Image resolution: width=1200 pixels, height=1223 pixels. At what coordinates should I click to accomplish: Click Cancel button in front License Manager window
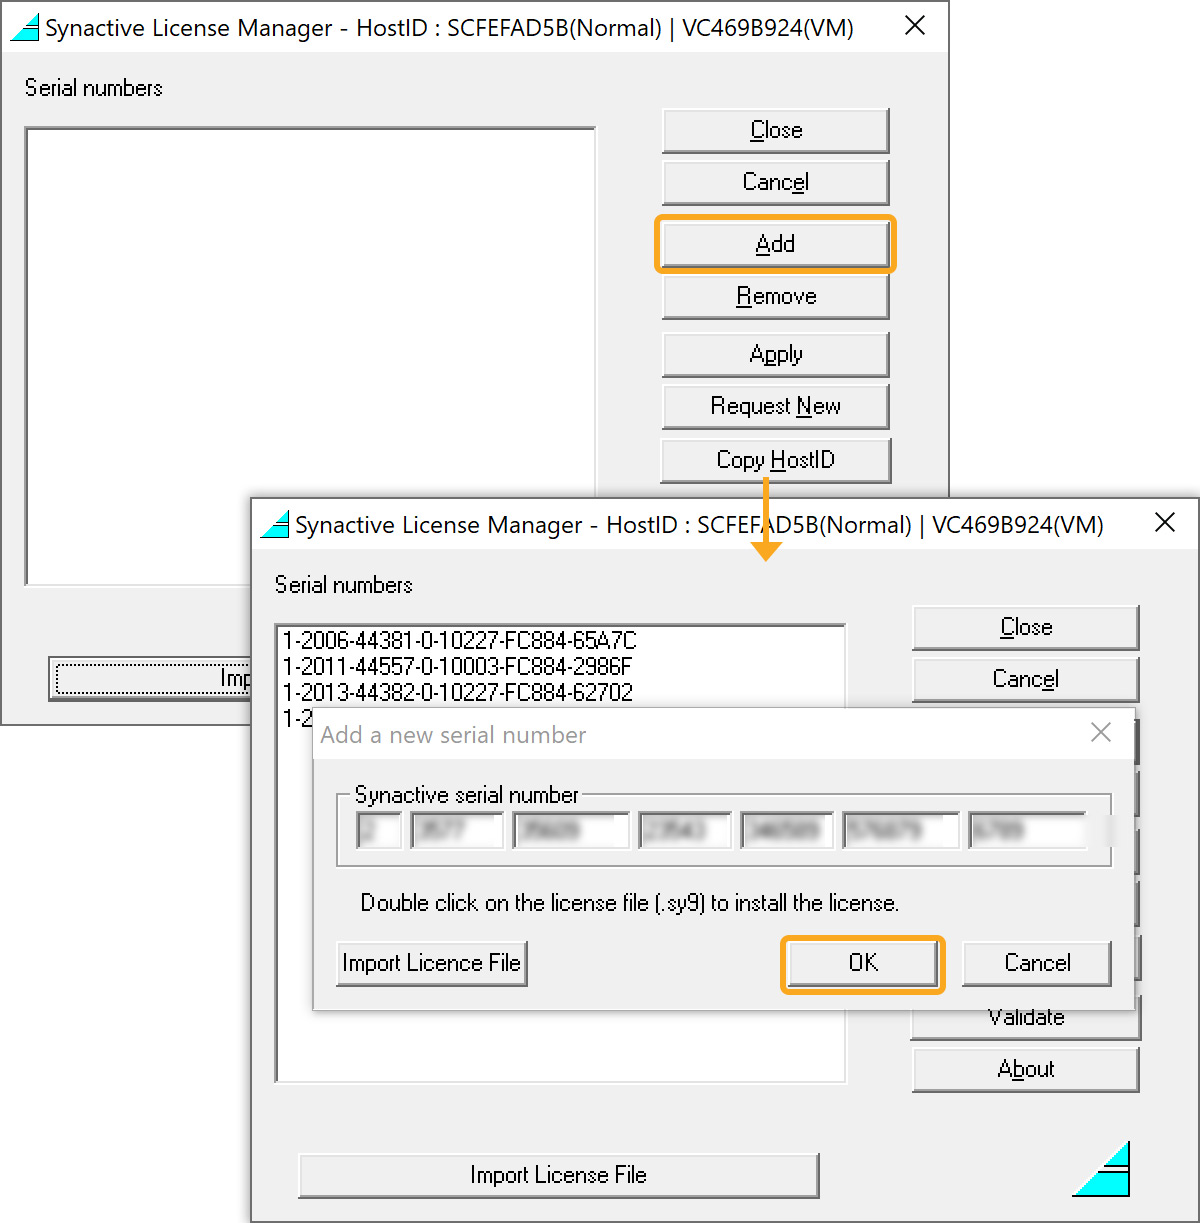[1025, 679]
